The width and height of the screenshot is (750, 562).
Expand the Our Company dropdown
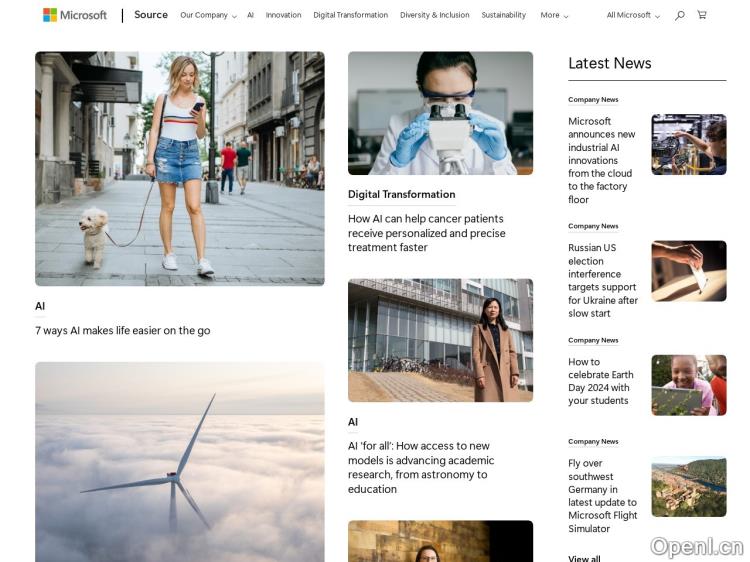208,16
